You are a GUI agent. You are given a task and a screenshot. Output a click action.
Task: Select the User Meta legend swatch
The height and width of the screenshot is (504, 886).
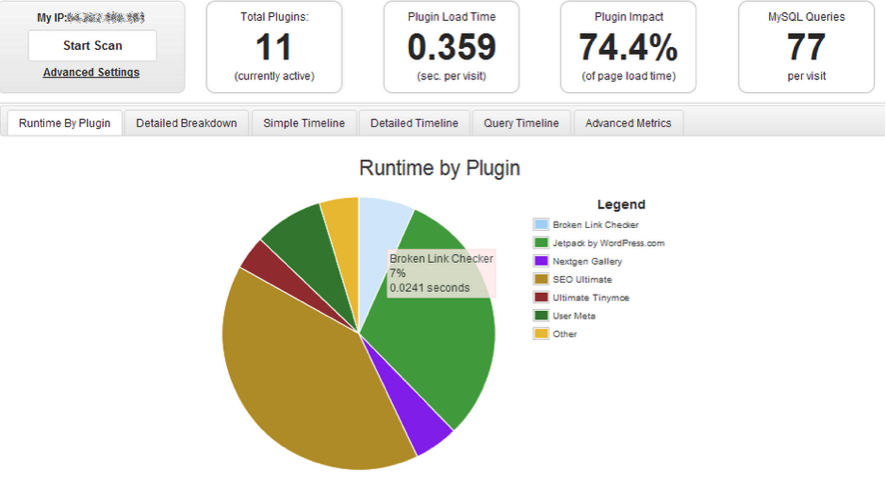(541, 315)
